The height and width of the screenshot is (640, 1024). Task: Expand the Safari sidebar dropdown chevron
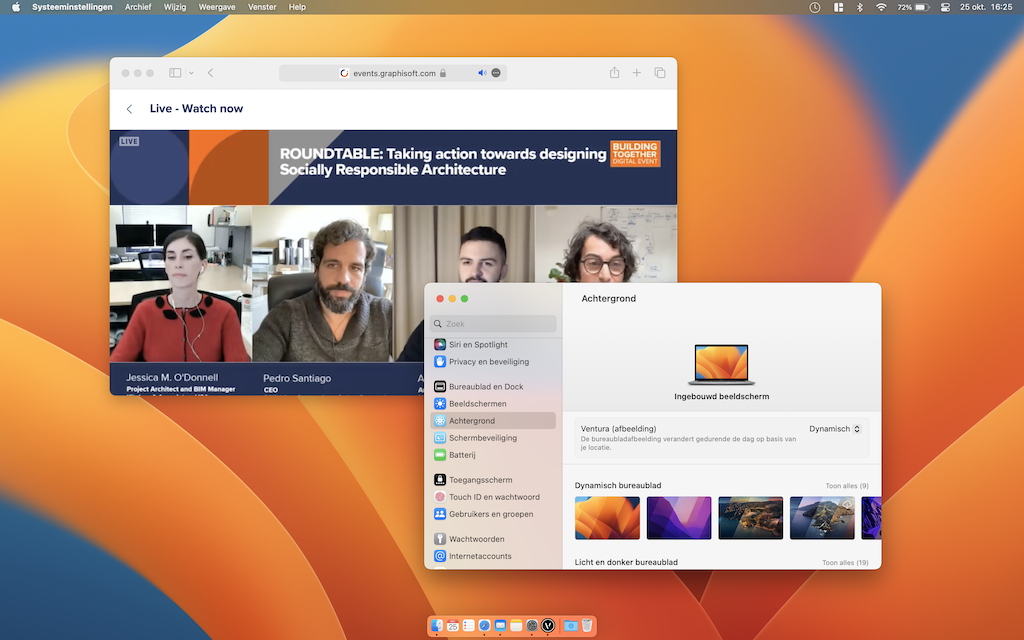(191, 73)
